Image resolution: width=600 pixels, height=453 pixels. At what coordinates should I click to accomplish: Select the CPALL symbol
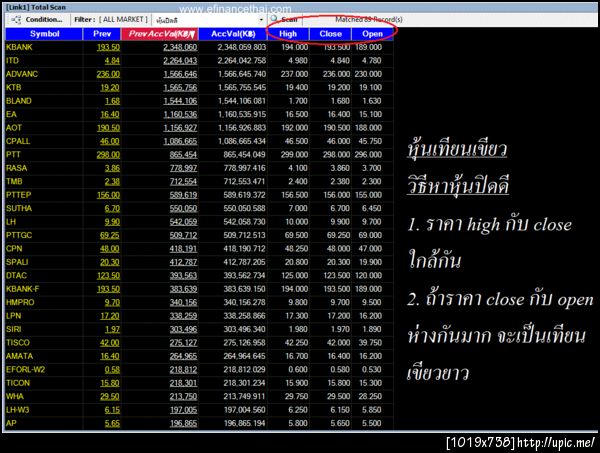point(18,141)
